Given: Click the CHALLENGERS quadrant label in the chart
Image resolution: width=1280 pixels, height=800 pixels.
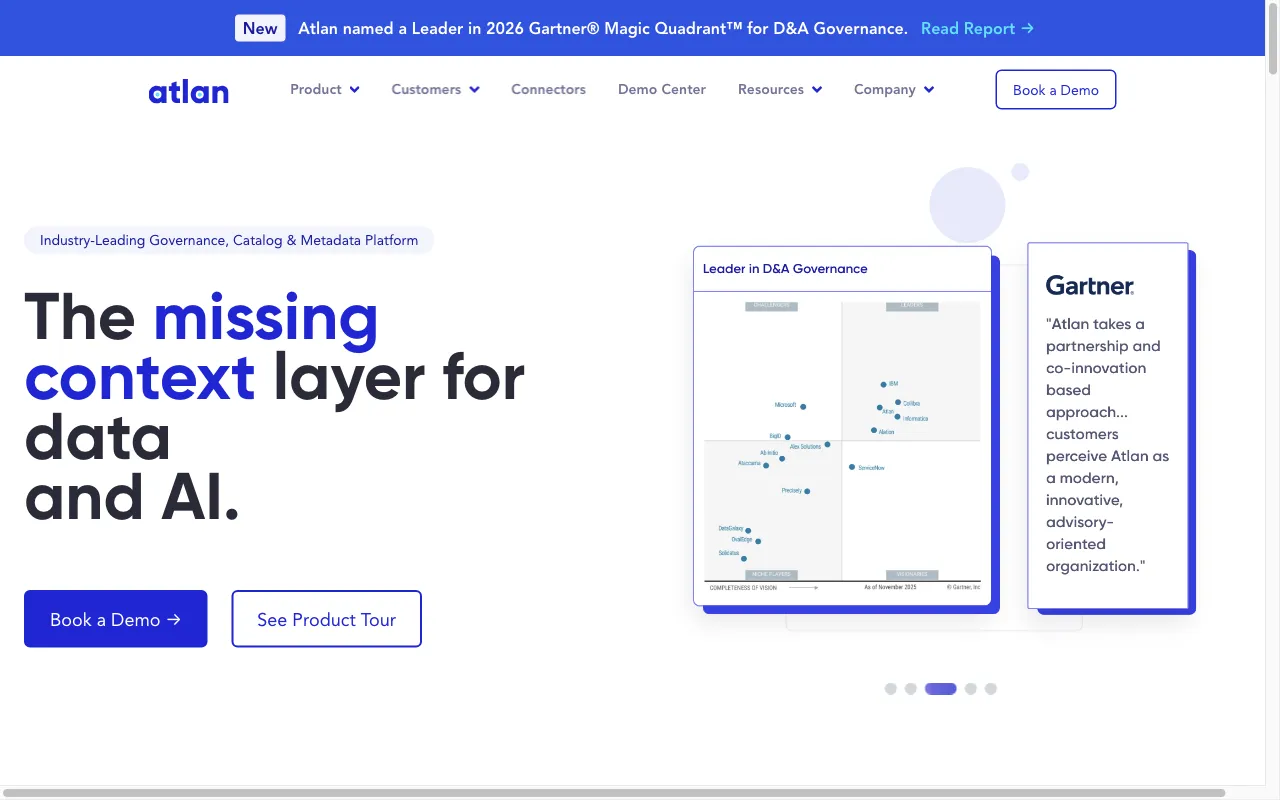Looking at the screenshot, I should [771, 306].
